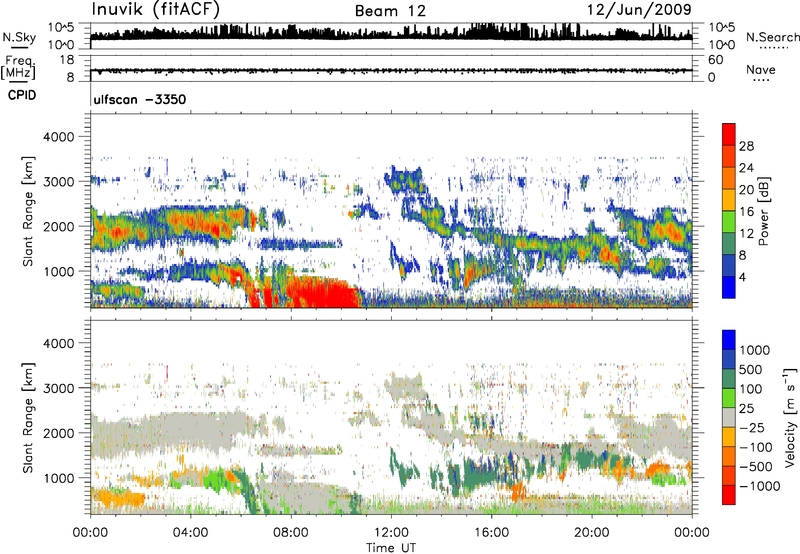The image size is (800, 554).
Task: Click the "2000" tick on the velocity panel
Action: 58,433
